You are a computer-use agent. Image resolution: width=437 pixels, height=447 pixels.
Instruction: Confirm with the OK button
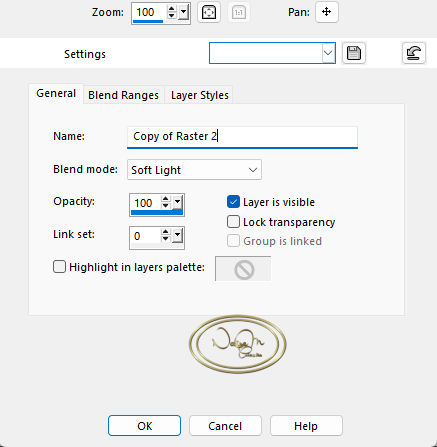coord(144,426)
